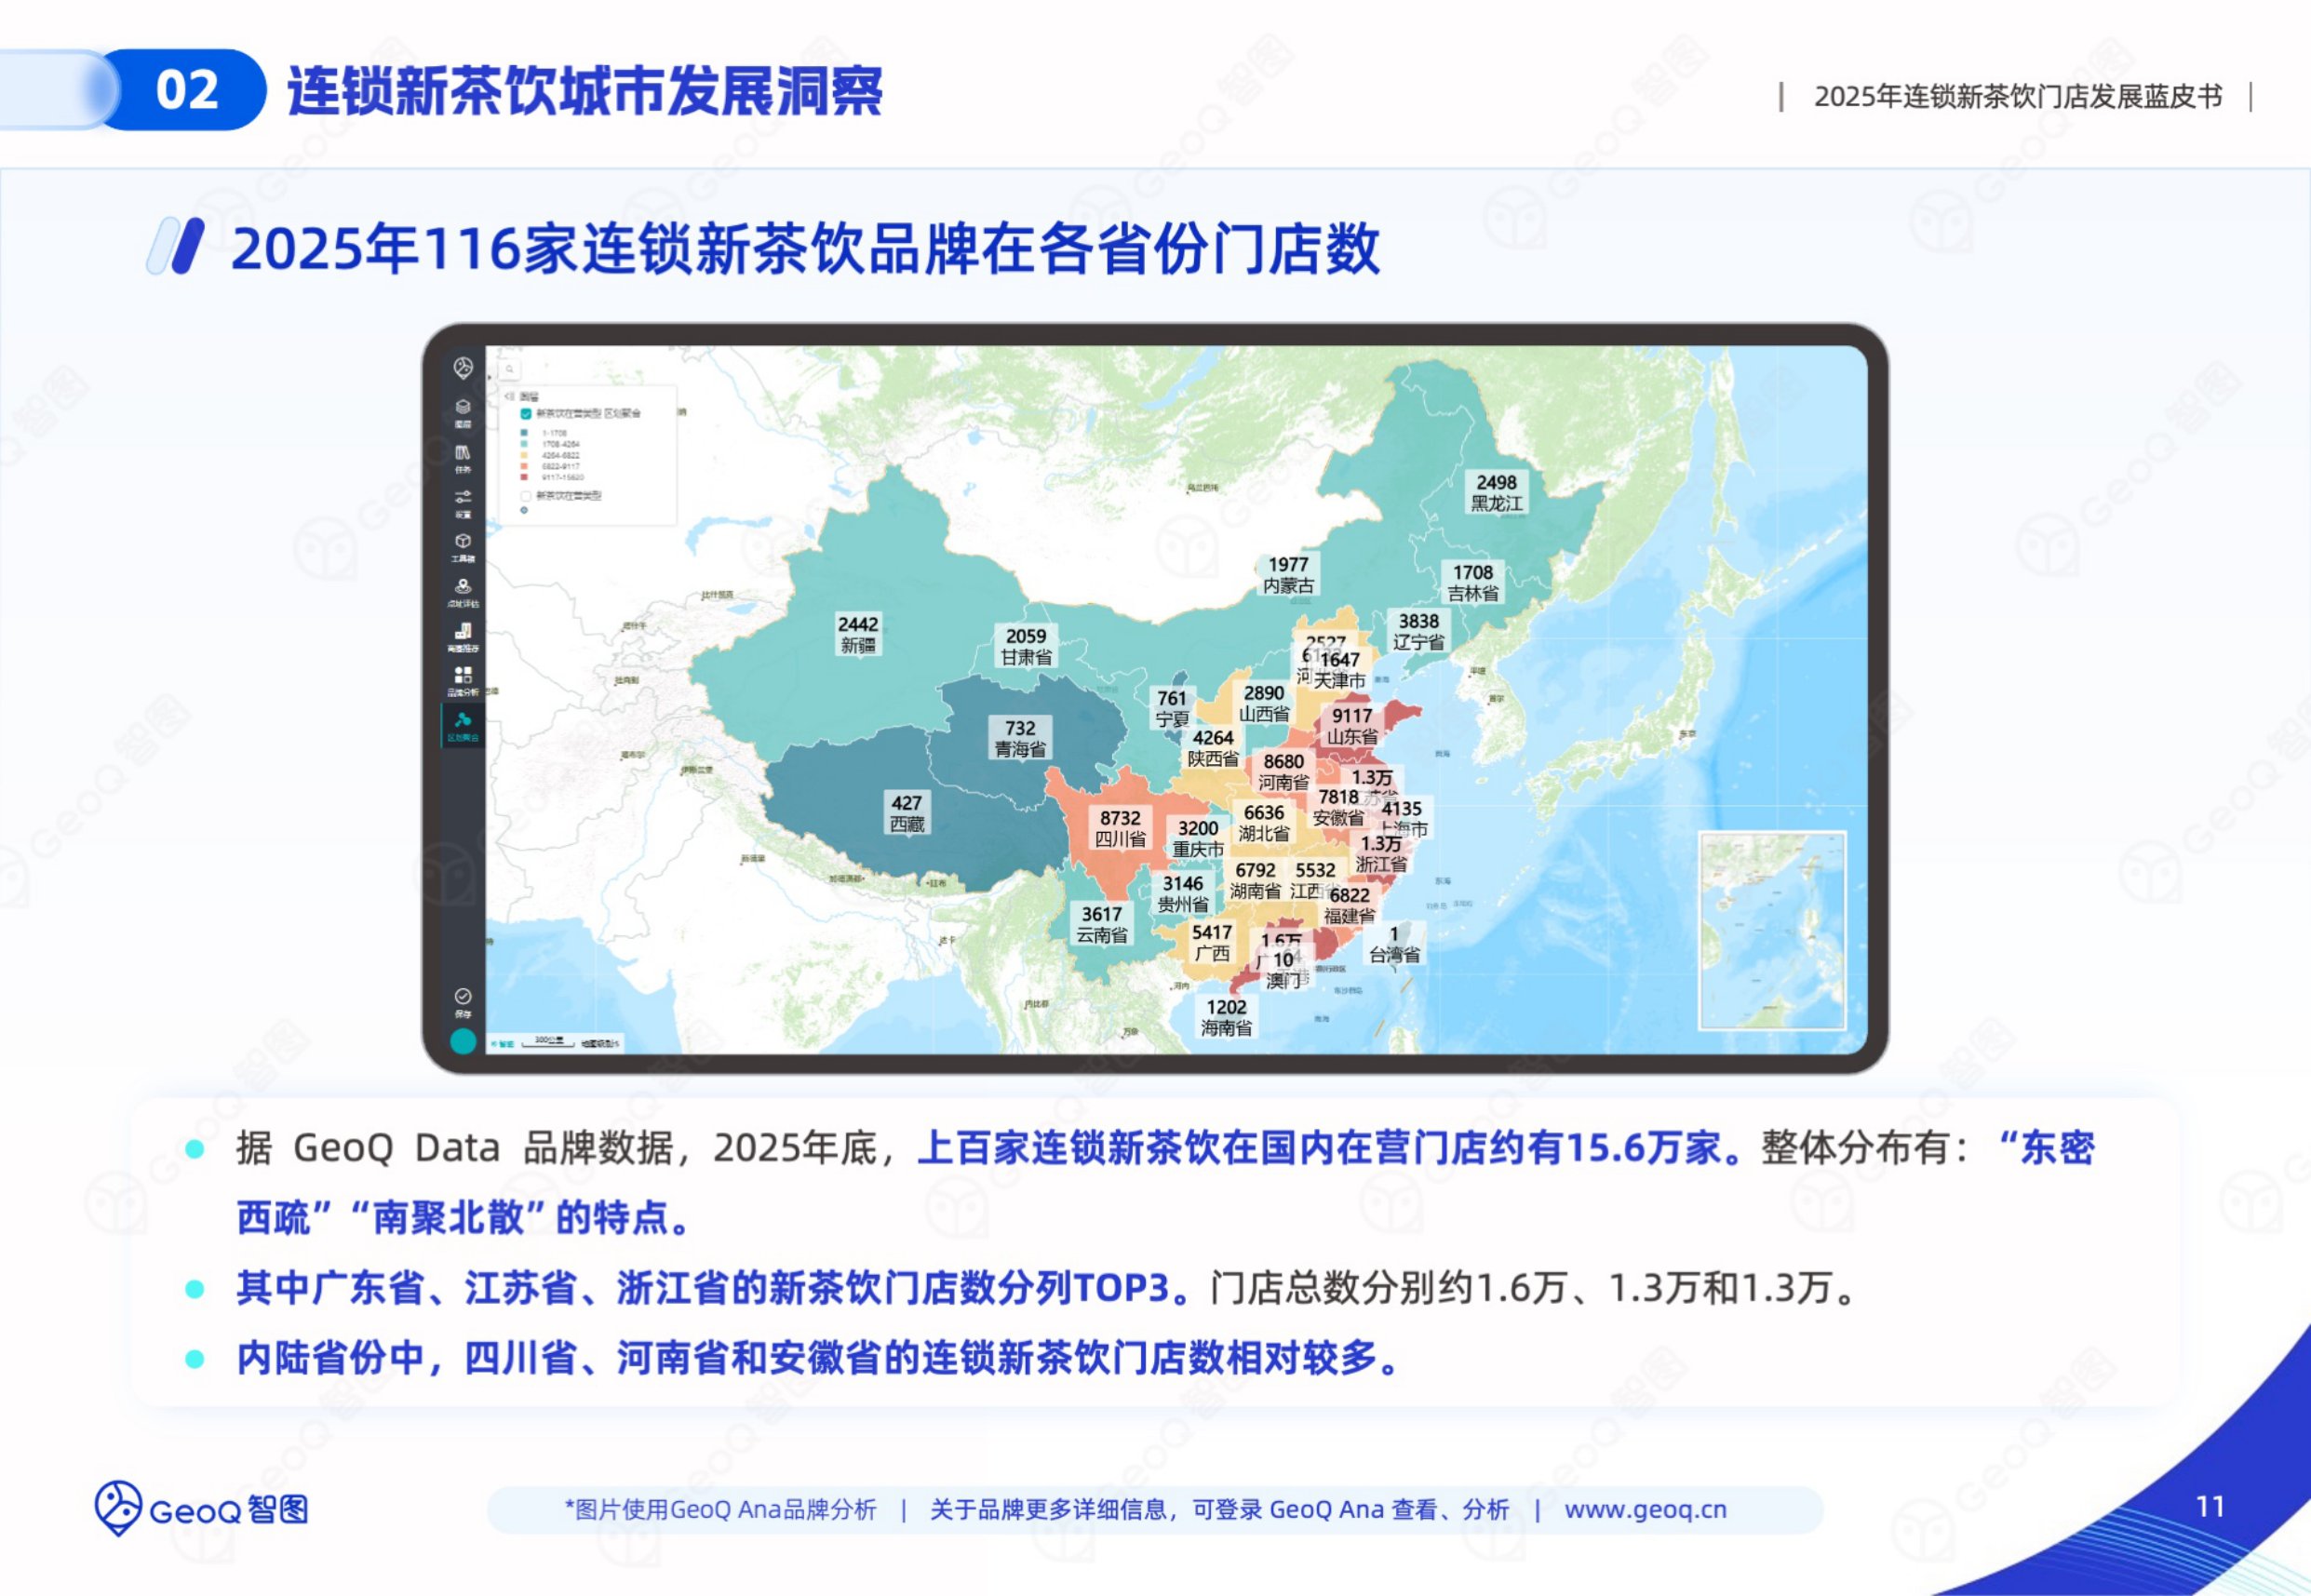Image resolution: width=2311 pixels, height=1596 pixels.
Task: Click the page number 11
Action: click(x=2210, y=1506)
